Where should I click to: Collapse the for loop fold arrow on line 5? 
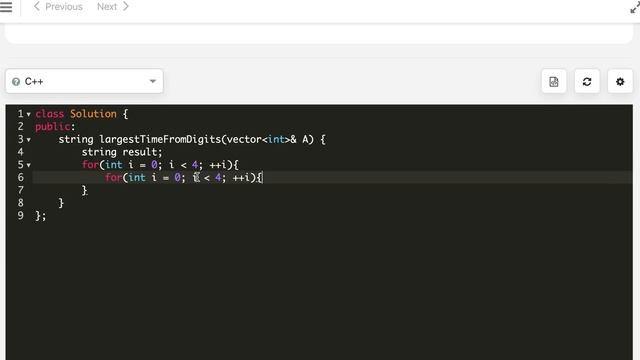pyautogui.click(x=29, y=165)
